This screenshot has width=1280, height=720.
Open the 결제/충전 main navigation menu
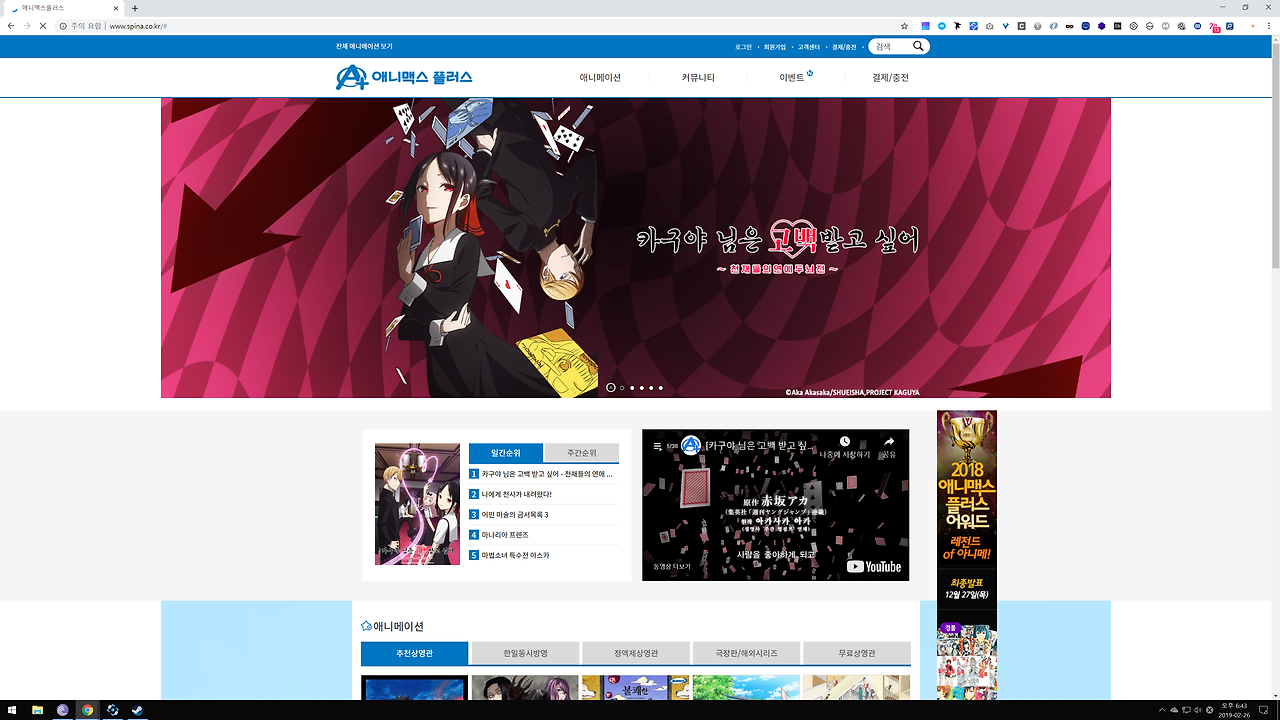[890, 77]
